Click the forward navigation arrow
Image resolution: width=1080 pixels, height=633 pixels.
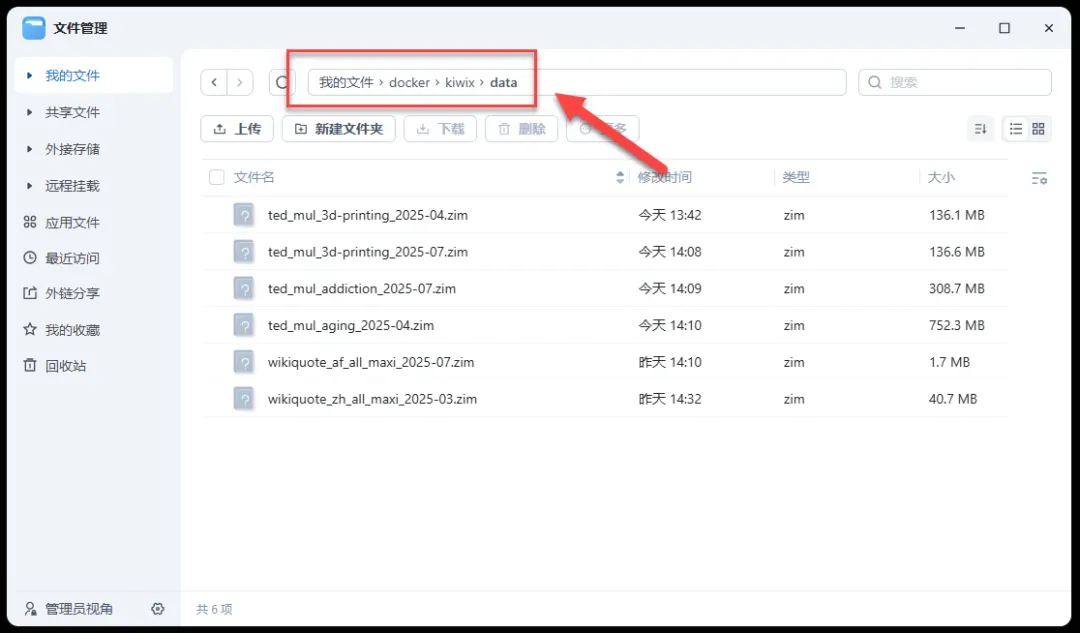[x=240, y=82]
